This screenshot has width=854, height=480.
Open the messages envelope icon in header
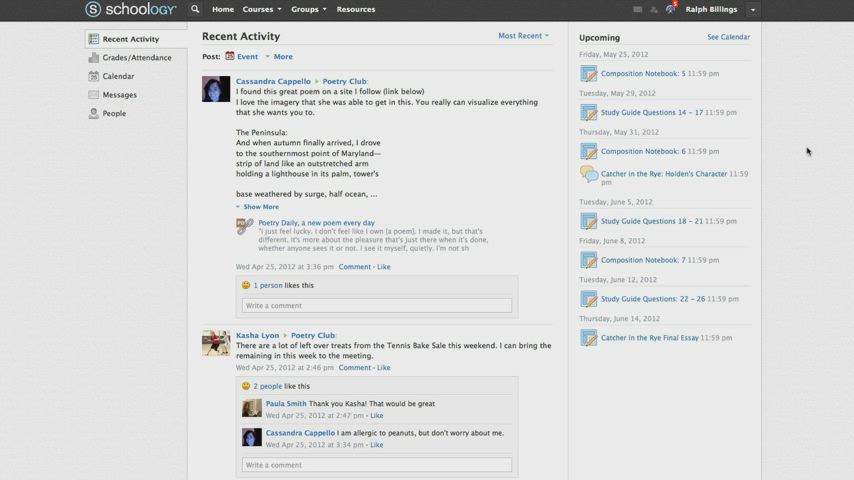(637, 9)
